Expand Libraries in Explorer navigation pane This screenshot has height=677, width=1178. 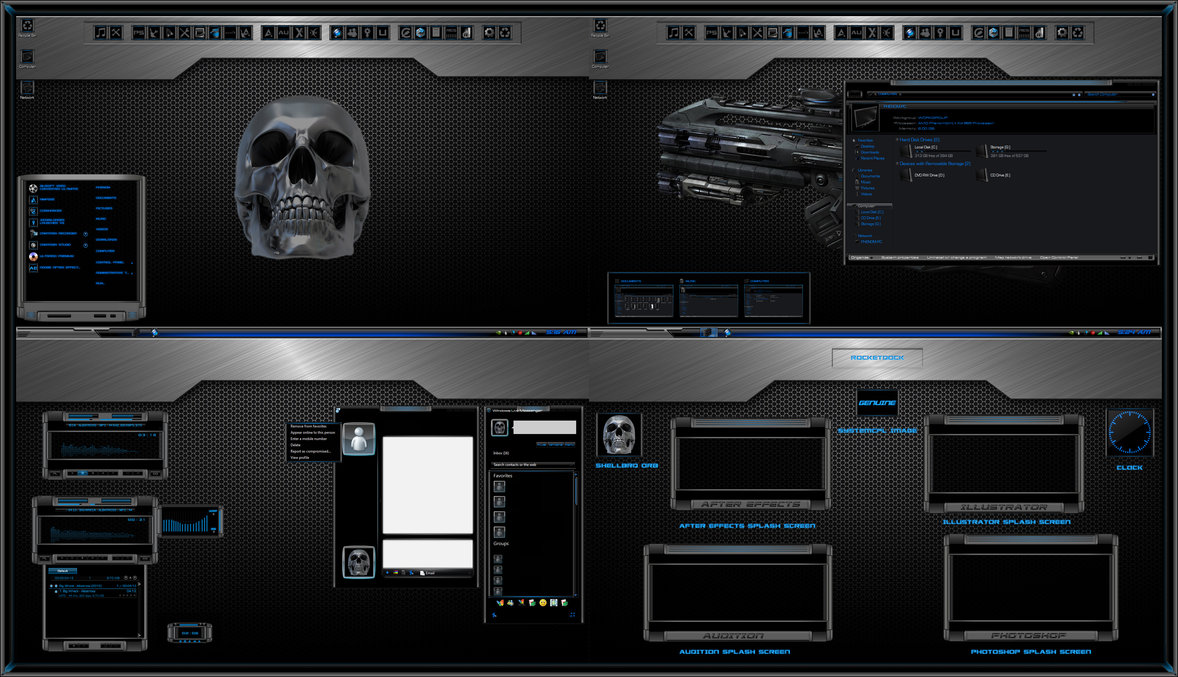tap(865, 170)
